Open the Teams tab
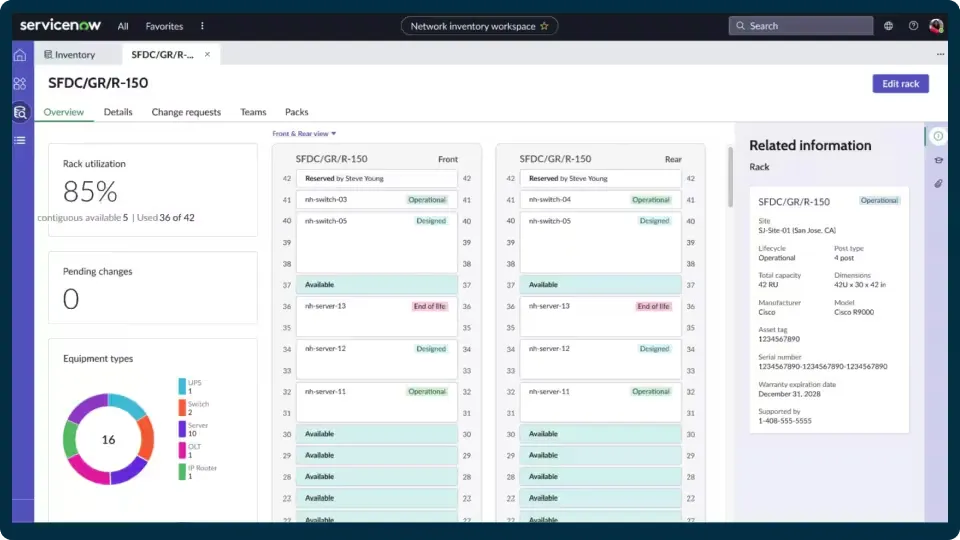Image resolution: width=960 pixels, height=540 pixels. pyautogui.click(x=253, y=112)
